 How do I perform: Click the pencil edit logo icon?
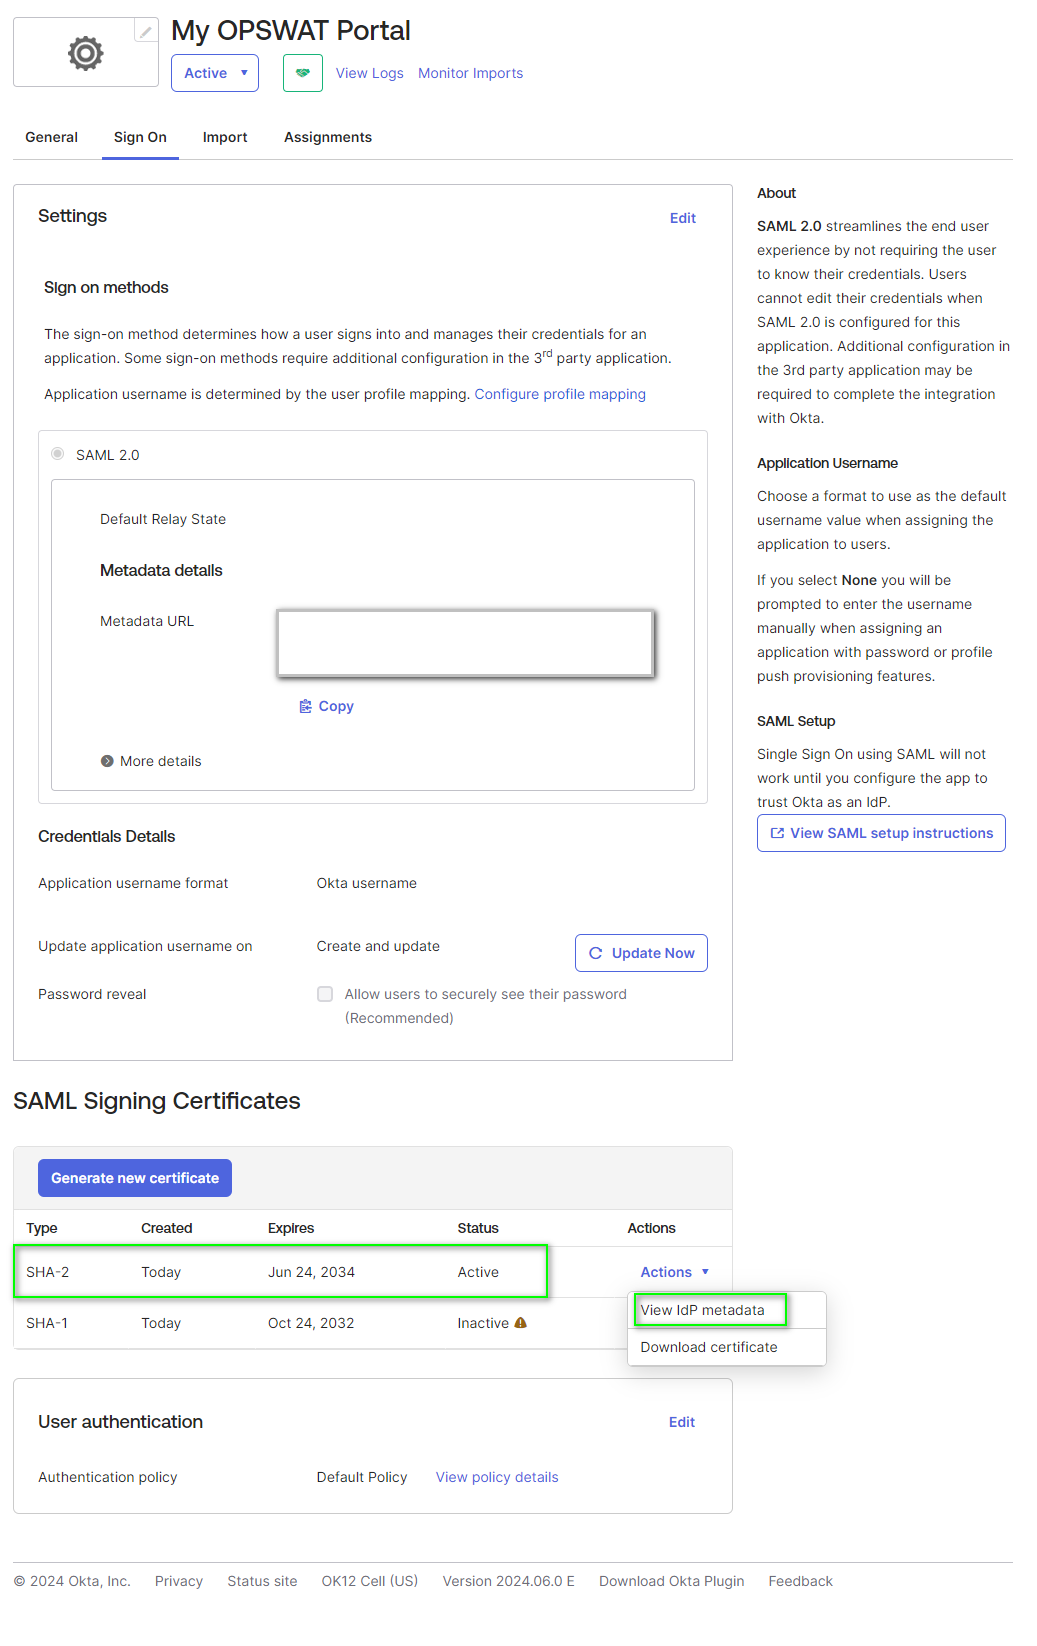[146, 32]
